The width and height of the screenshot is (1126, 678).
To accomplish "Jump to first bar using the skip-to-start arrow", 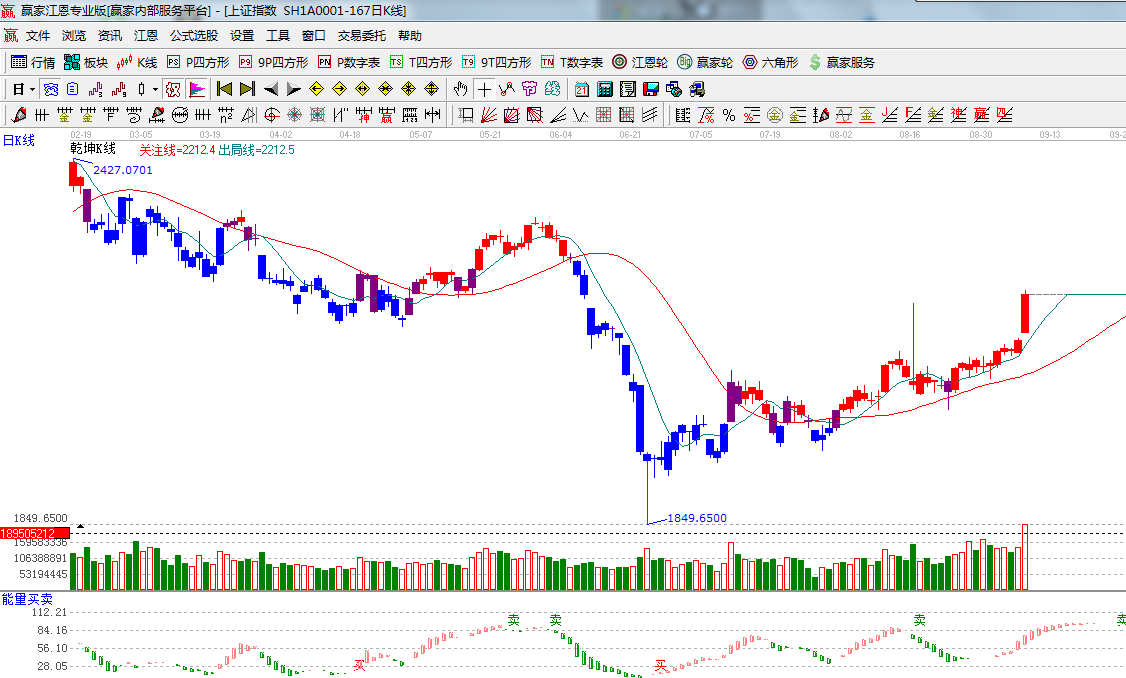I will tap(224, 89).
